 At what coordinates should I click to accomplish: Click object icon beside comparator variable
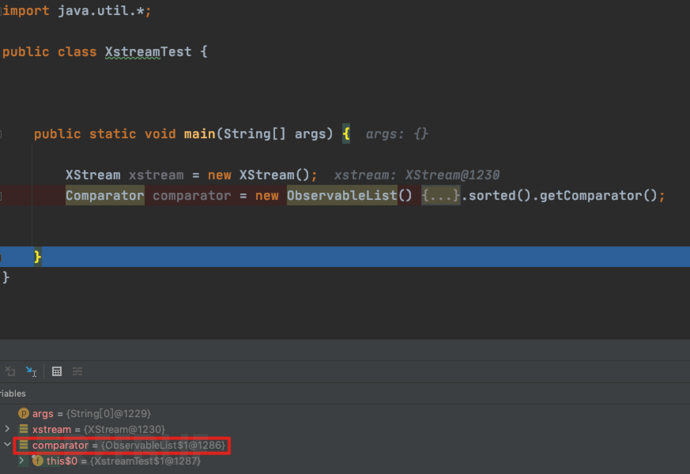(24, 445)
